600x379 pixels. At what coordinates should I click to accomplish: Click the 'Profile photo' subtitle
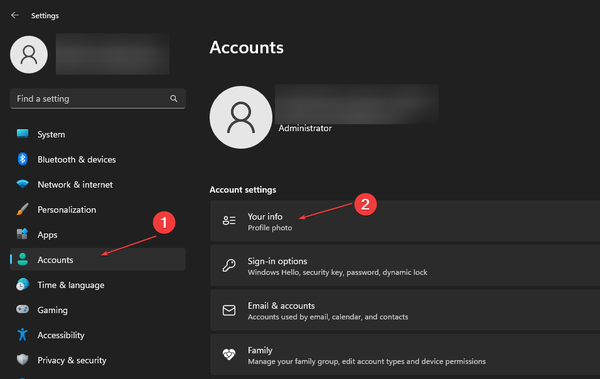pyautogui.click(x=270, y=228)
